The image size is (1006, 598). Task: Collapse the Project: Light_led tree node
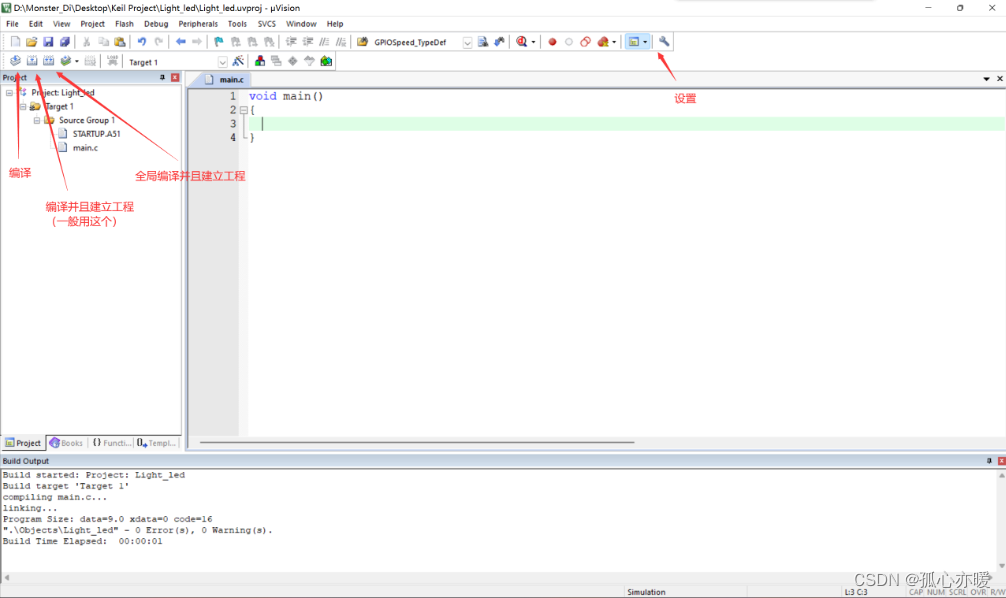click(10, 92)
